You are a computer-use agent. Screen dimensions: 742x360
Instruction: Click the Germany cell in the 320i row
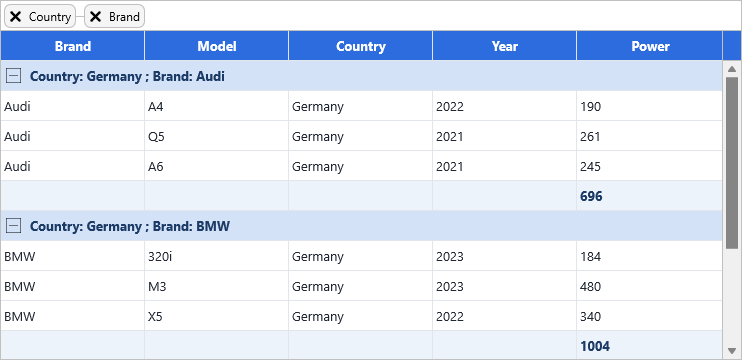361,256
